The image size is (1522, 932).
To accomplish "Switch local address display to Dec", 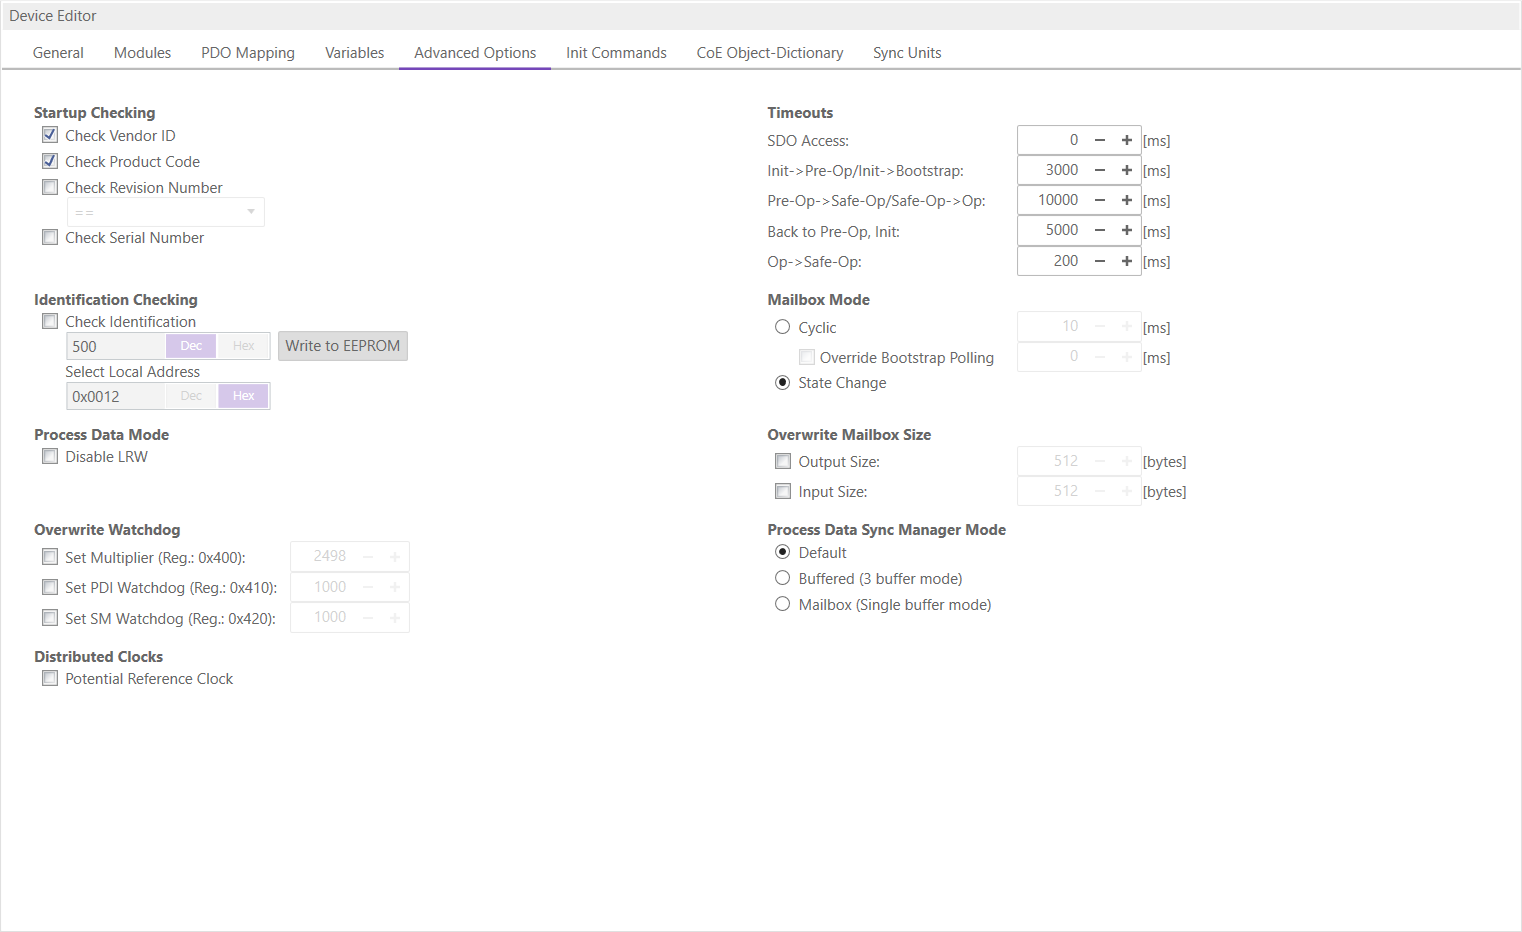I will point(190,395).
